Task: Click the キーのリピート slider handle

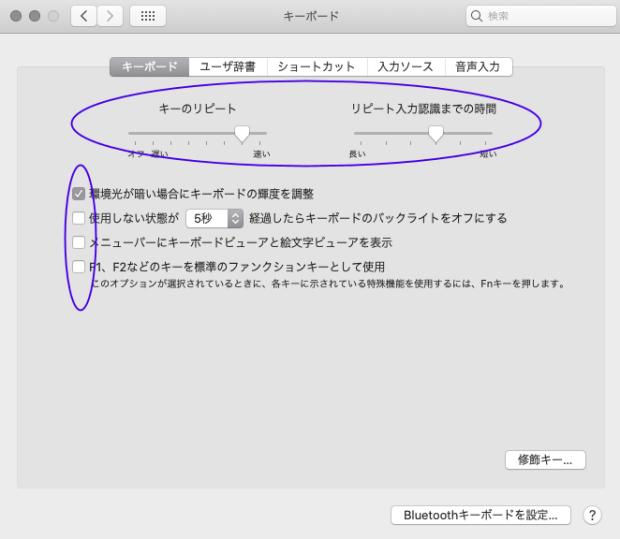Action: (x=242, y=134)
